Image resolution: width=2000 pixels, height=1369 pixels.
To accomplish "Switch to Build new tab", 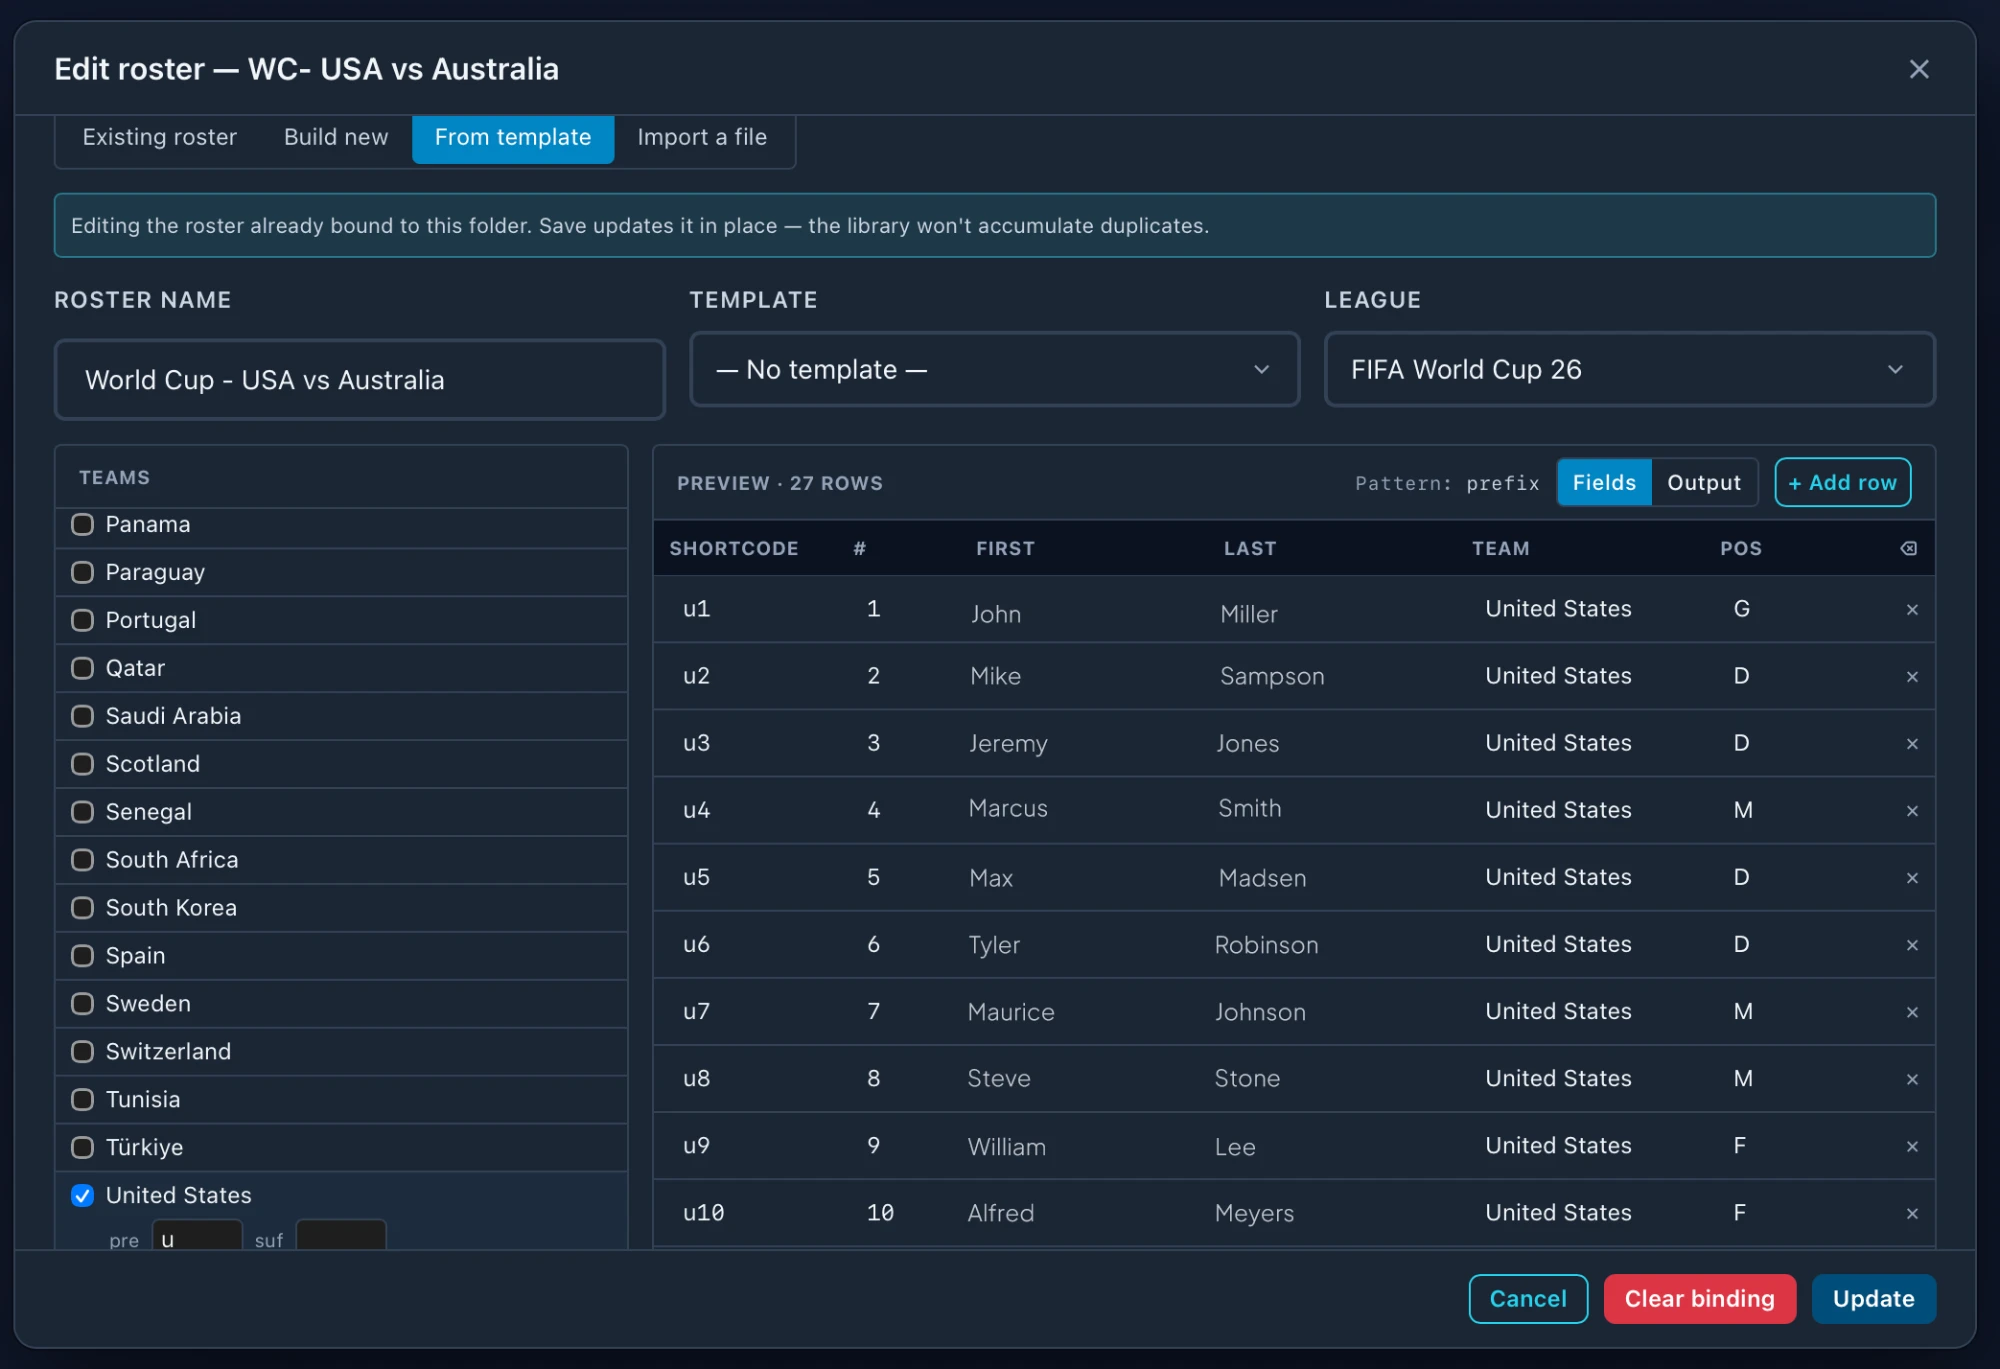I will [336, 137].
